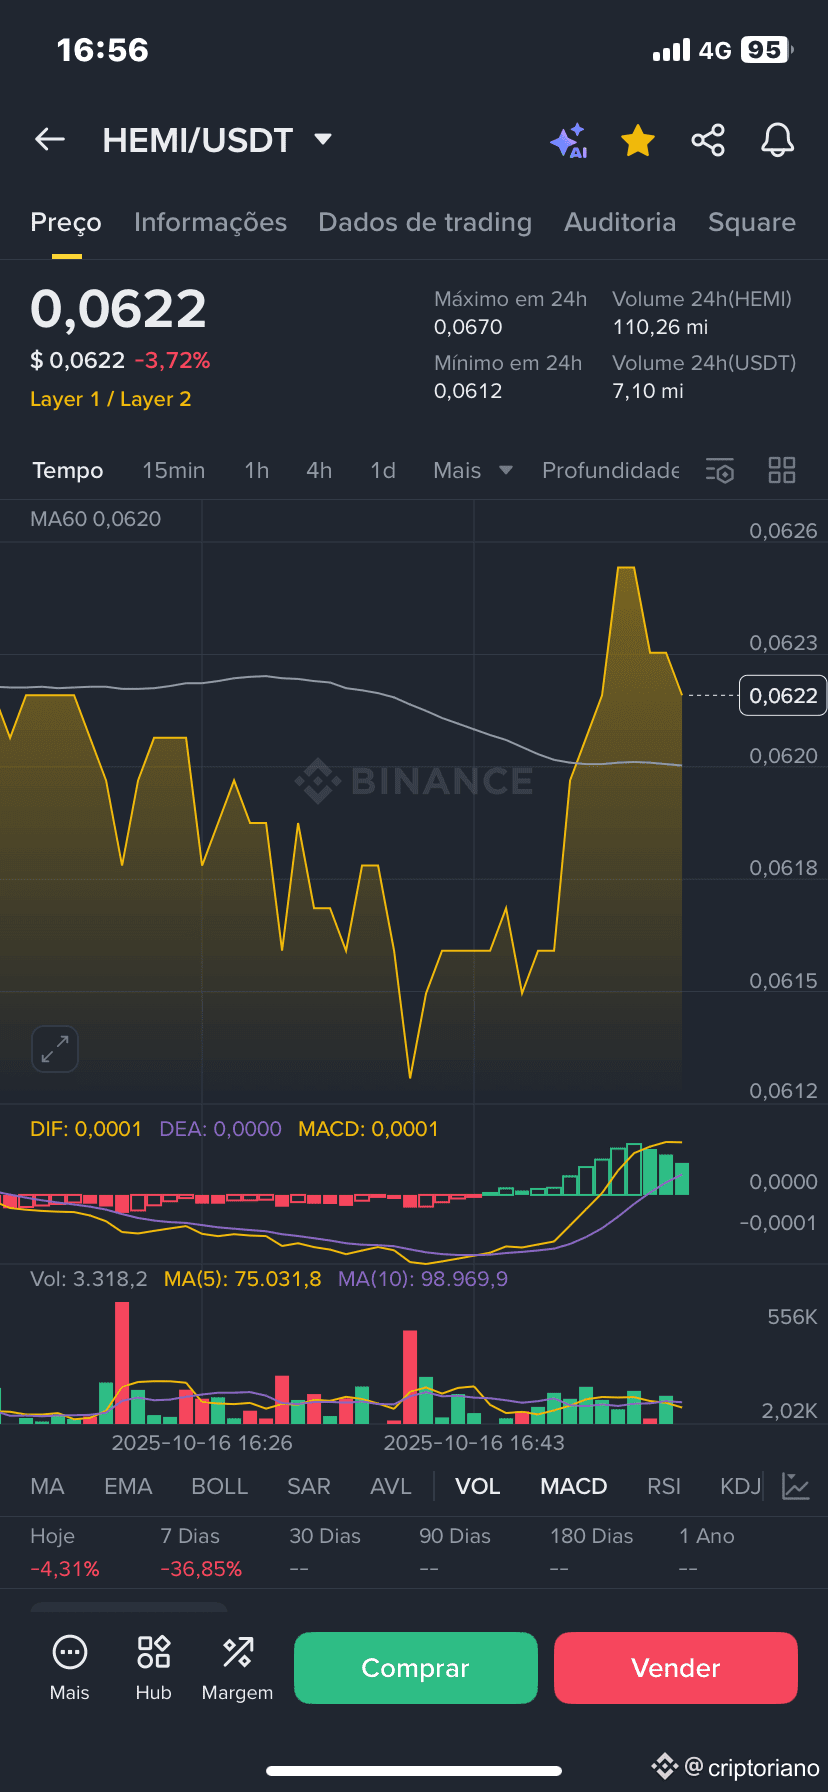This screenshot has height=1792, width=828.
Task: Tap the share icon
Action: click(708, 140)
